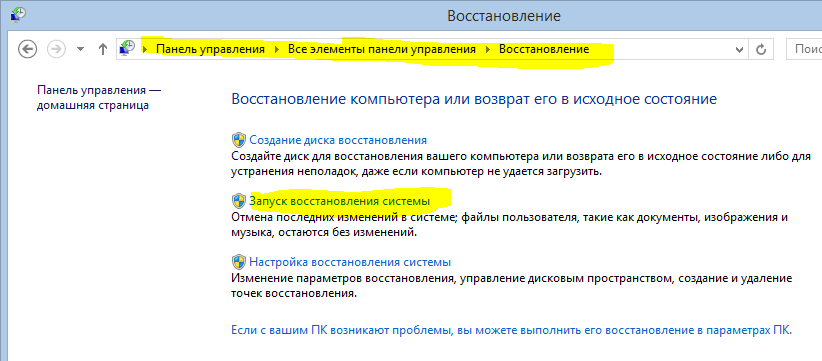Click the Восстановление window title text
This screenshot has height=361, width=822.
(x=504, y=16)
